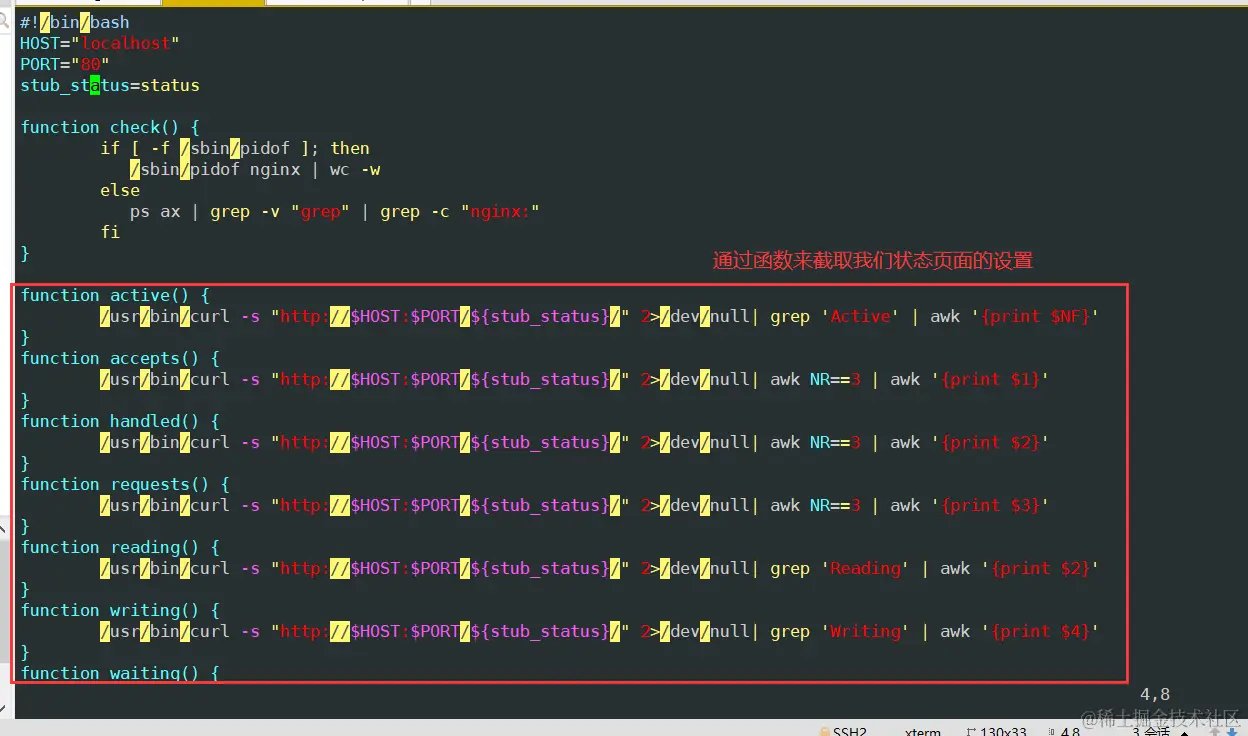Click the 130x33 terminal size in status bar
Image resolution: width=1248 pixels, height=736 pixels.
1004,731
